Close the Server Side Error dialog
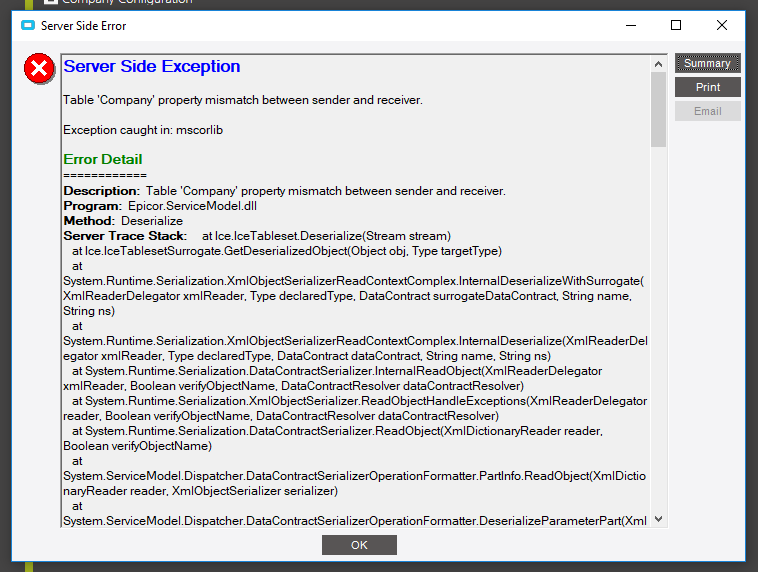Image resolution: width=758 pixels, height=572 pixels. click(x=721, y=25)
